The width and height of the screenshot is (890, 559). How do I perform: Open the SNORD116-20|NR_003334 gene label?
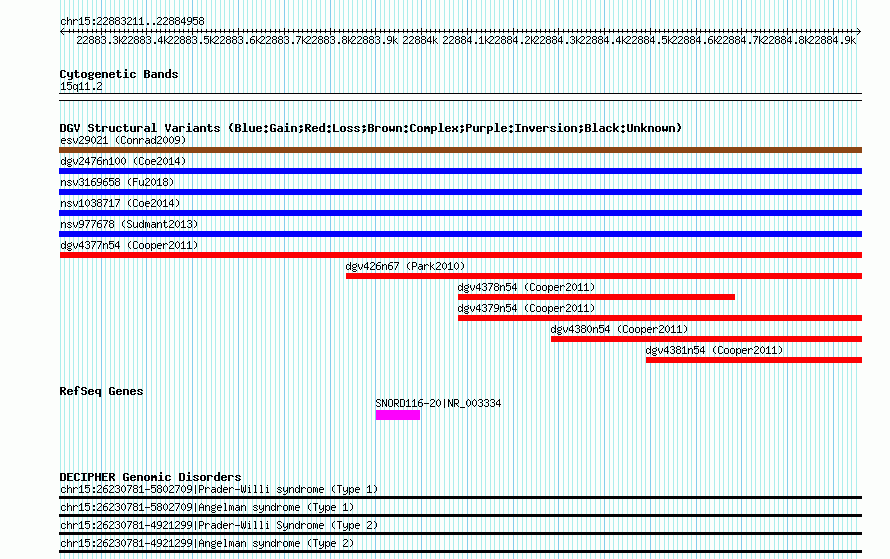(x=438, y=404)
